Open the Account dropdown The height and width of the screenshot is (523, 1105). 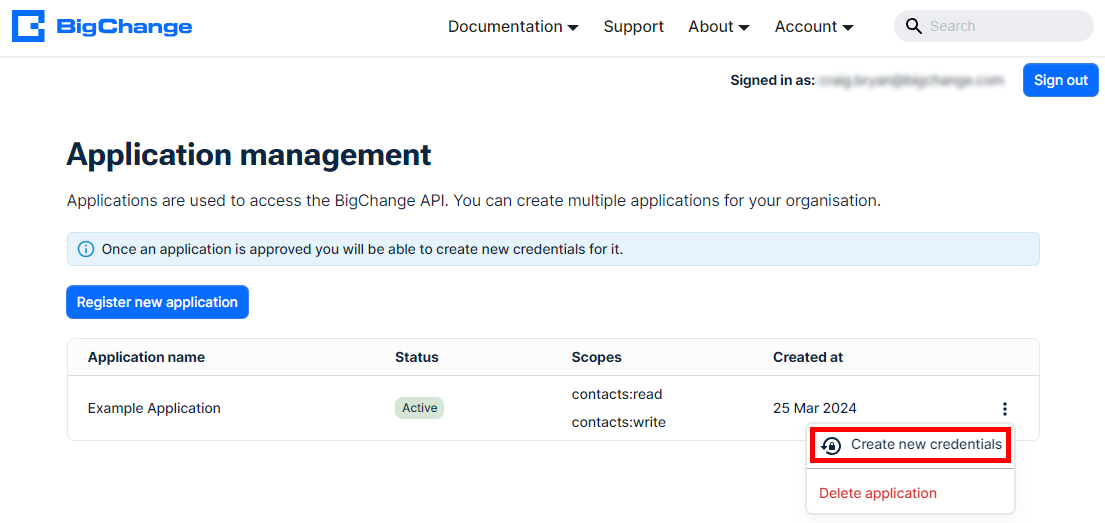pyautogui.click(x=814, y=27)
